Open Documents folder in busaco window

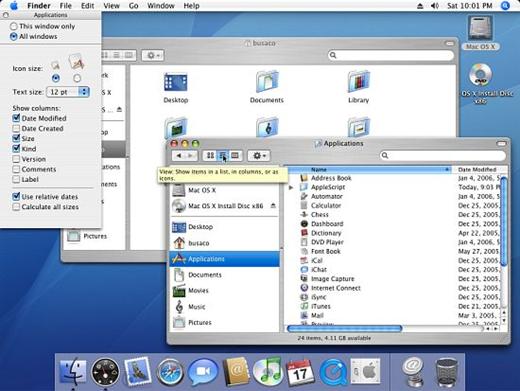pos(267,87)
